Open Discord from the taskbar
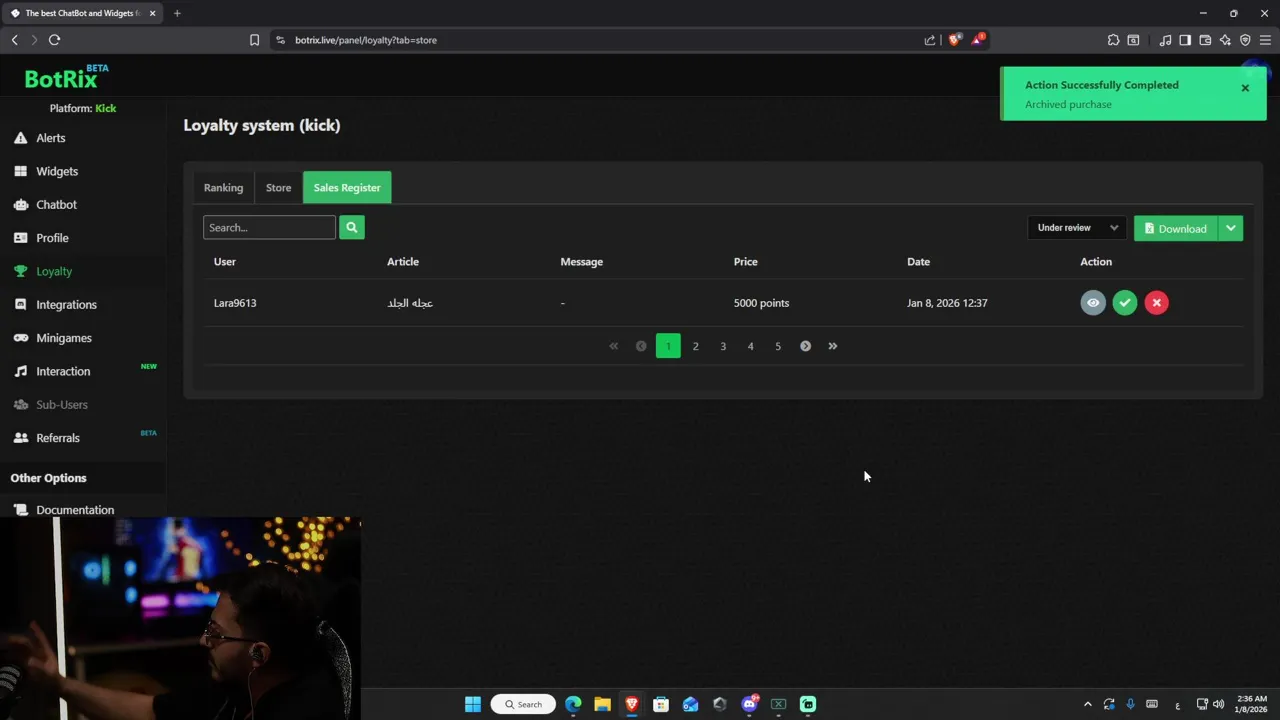Image resolution: width=1280 pixels, height=720 pixels. pos(749,704)
